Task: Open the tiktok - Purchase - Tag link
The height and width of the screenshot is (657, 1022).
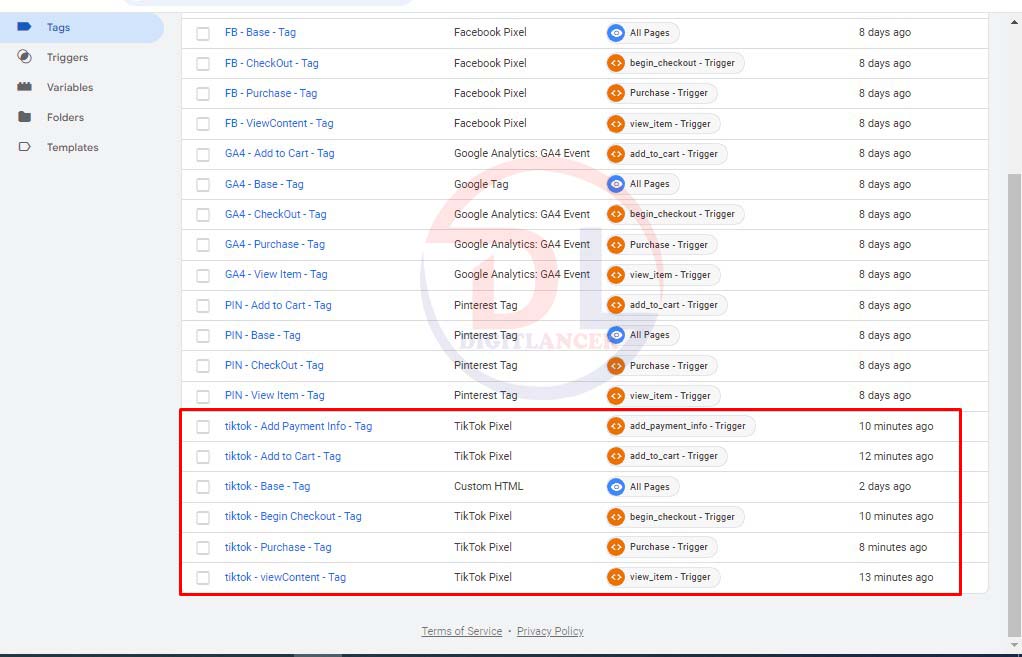Action: (278, 547)
